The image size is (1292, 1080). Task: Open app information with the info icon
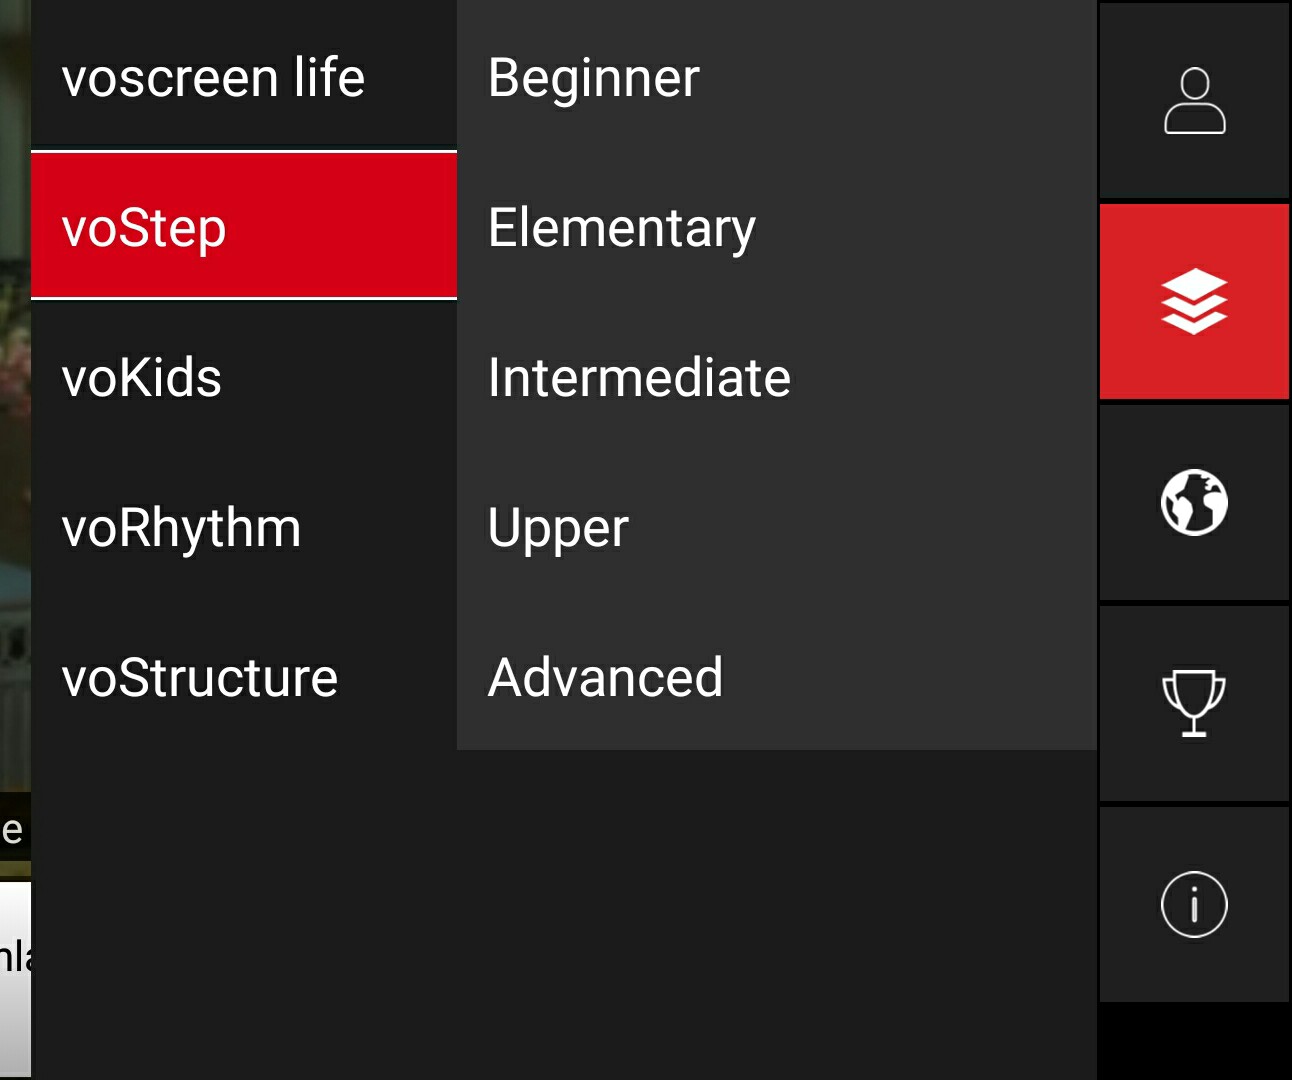pos(1194,903)
